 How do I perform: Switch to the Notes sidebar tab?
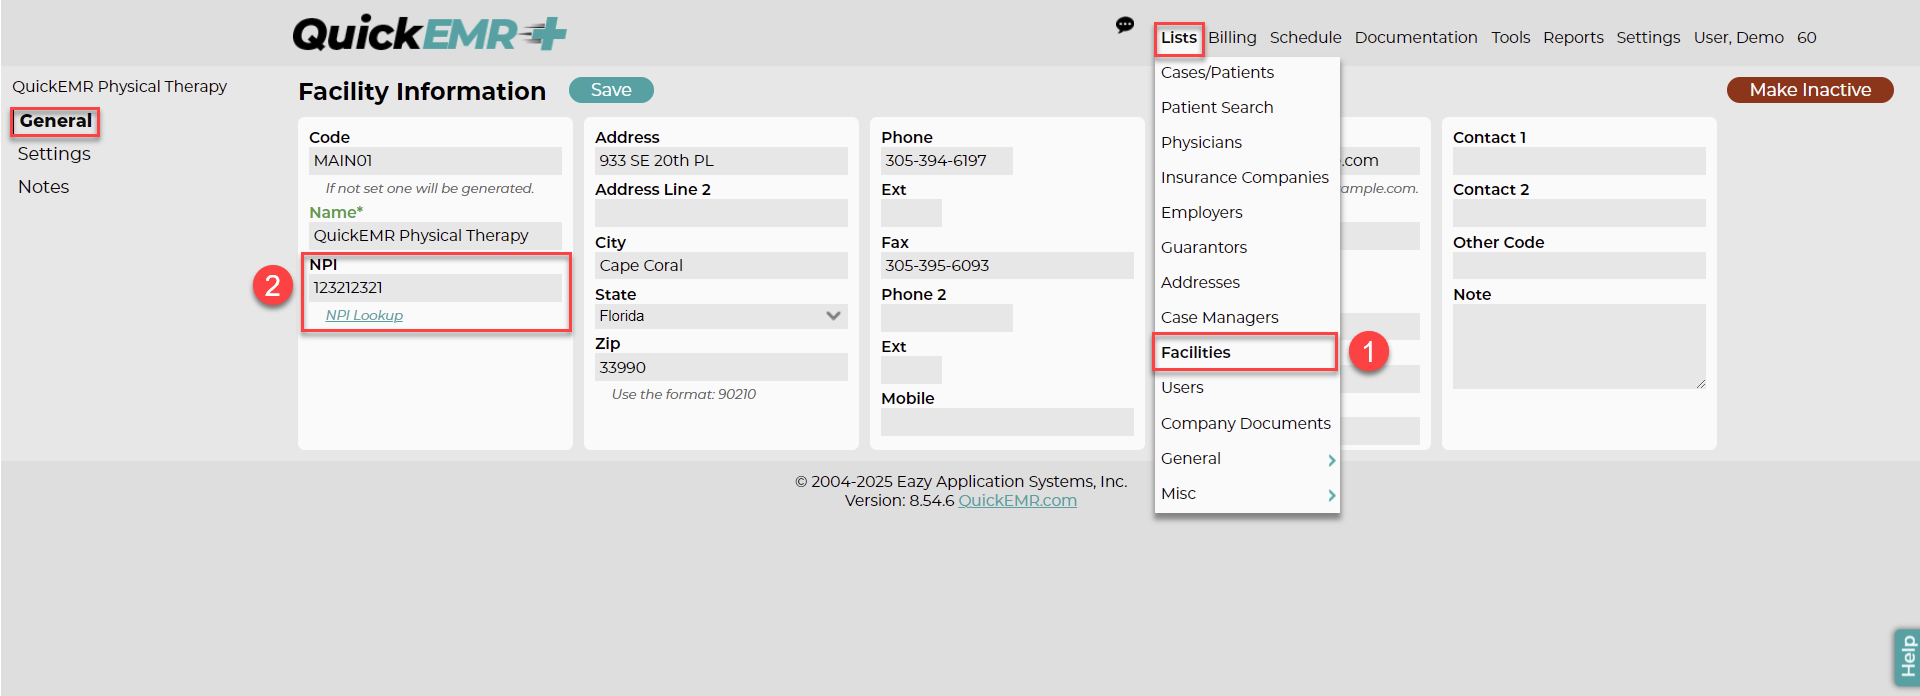[44, 187]
